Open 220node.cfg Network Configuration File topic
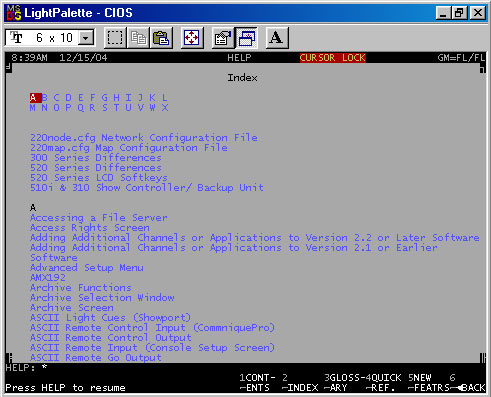 144,138
